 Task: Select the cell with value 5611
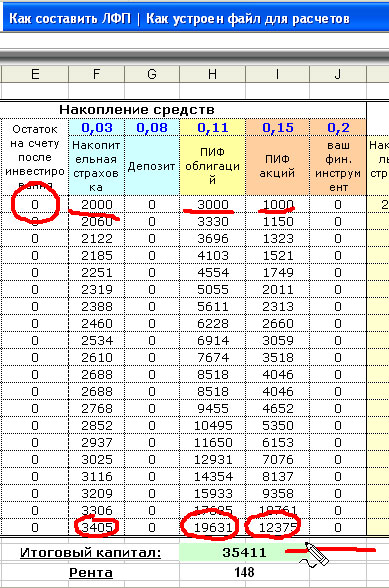click(x=213, y=306)
